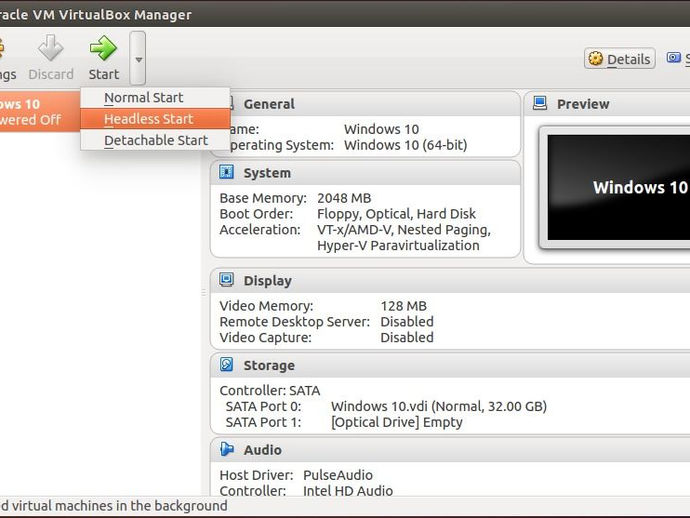The image size is (690, 518).
Task: Click 'Windows 10.vdi (Normal, 32.00 GB)' entry
Action: [x=439, y=406]
